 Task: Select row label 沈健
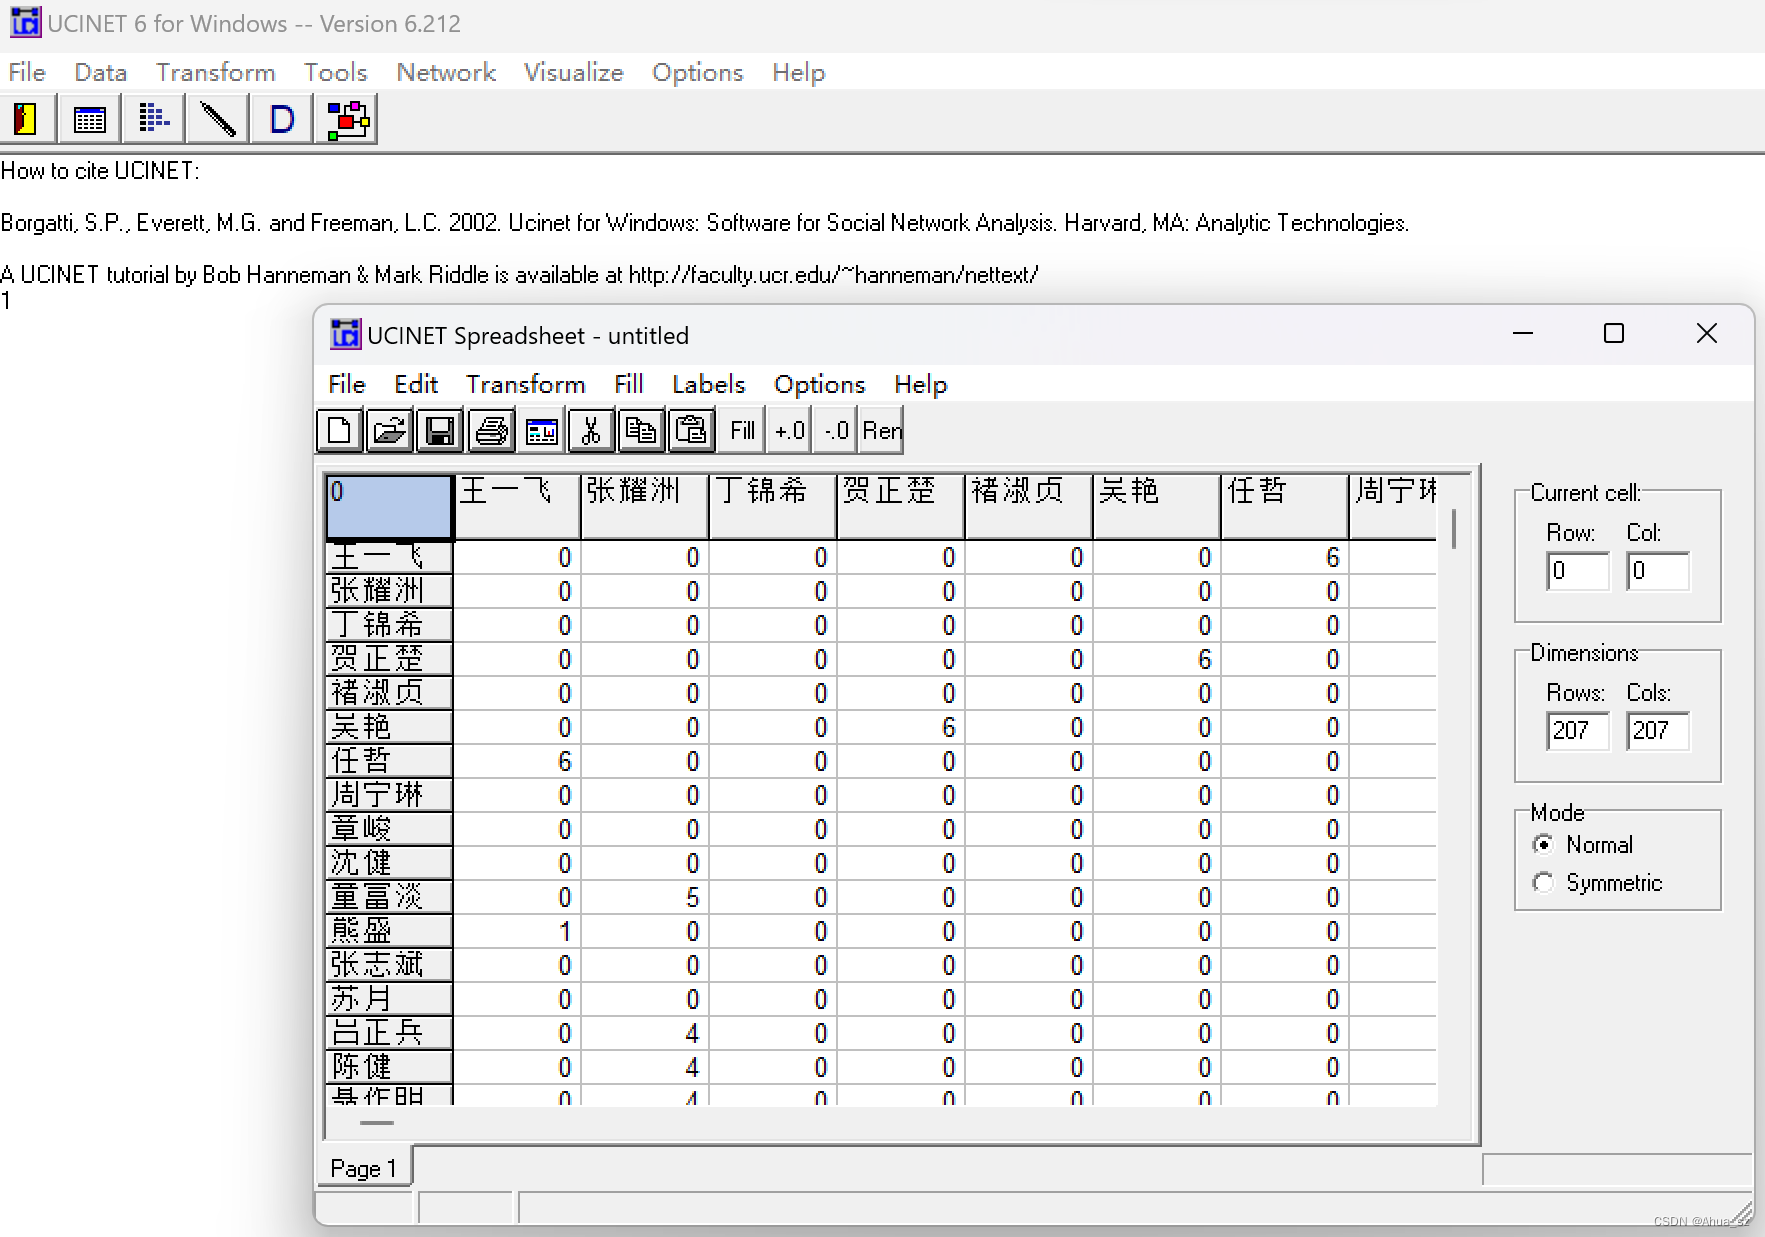tap(389, 863)
